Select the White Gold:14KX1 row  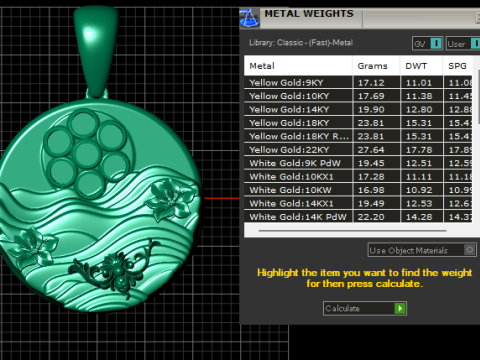(358, 203)
